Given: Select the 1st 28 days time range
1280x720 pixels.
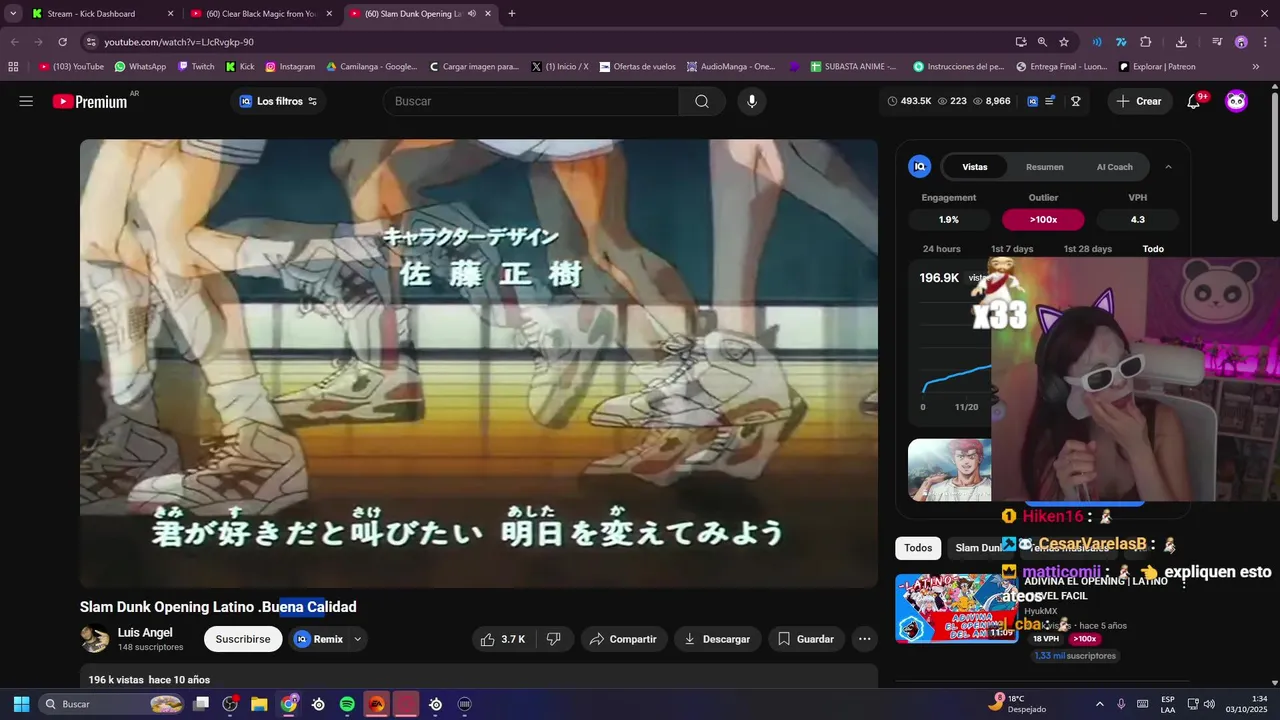Looking at the screenshot, I should [1087, 249].
